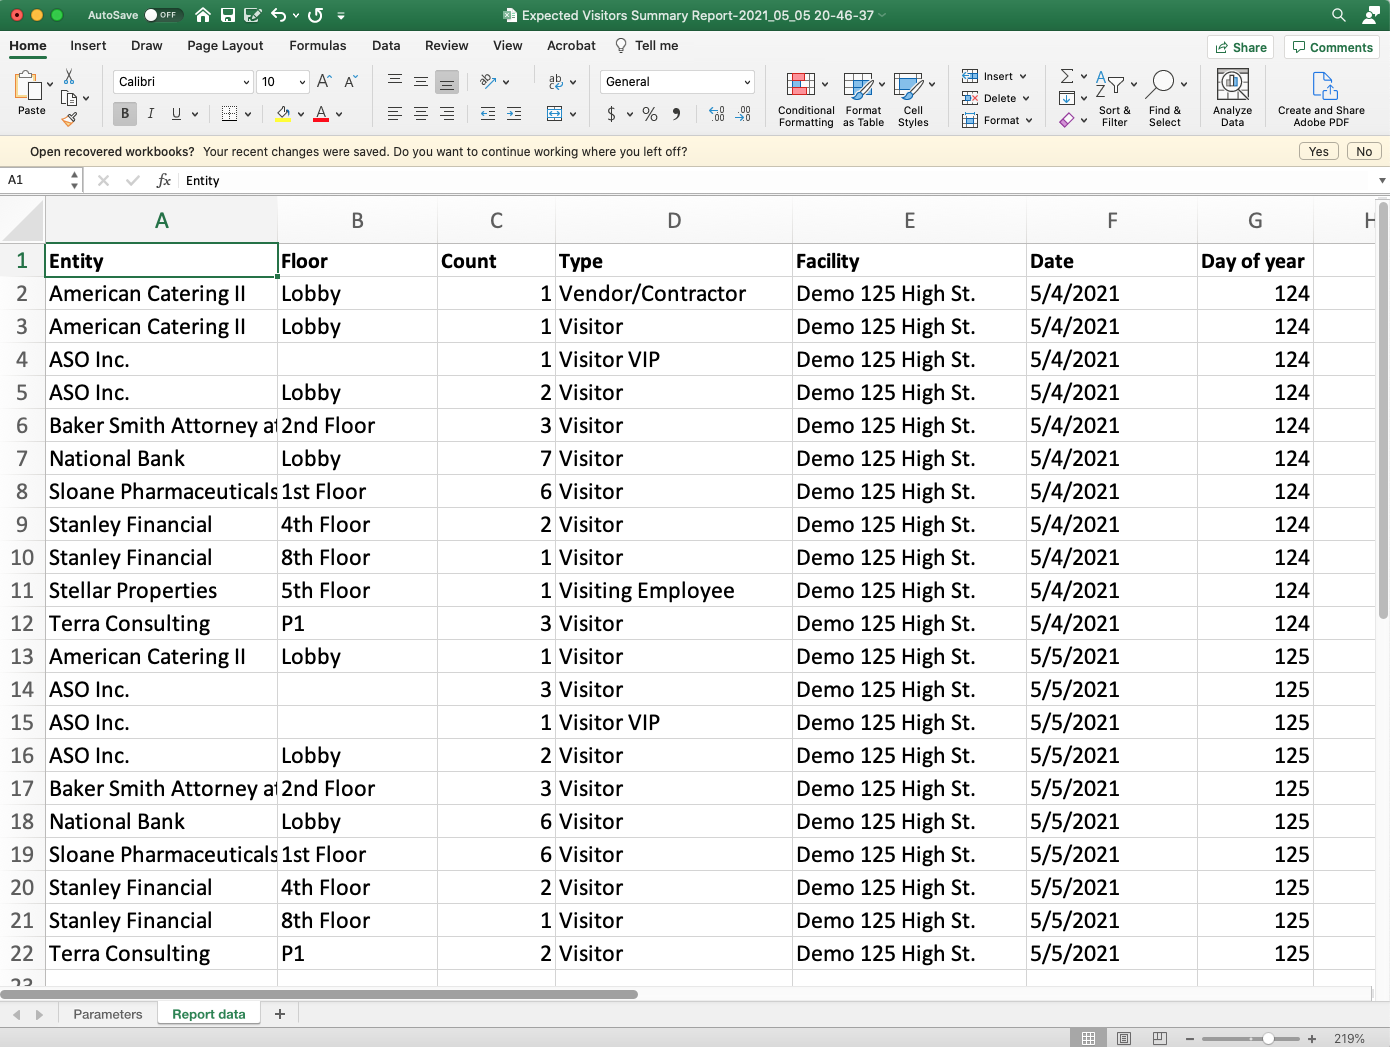Screen dimensions: 1390x1047
Task: Open Cell Styles options
Action: pos(913,98)
